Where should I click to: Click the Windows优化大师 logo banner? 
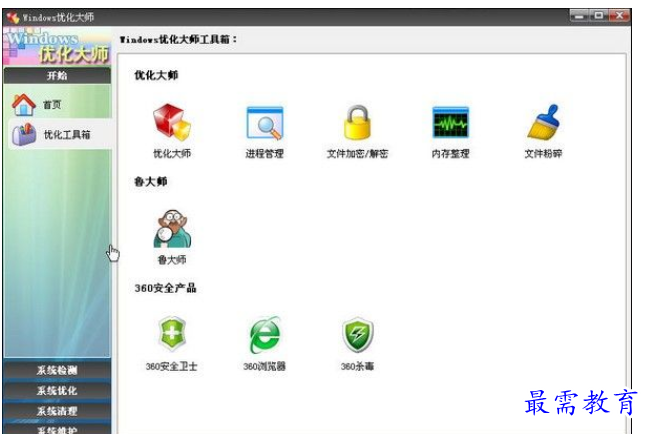57,46
